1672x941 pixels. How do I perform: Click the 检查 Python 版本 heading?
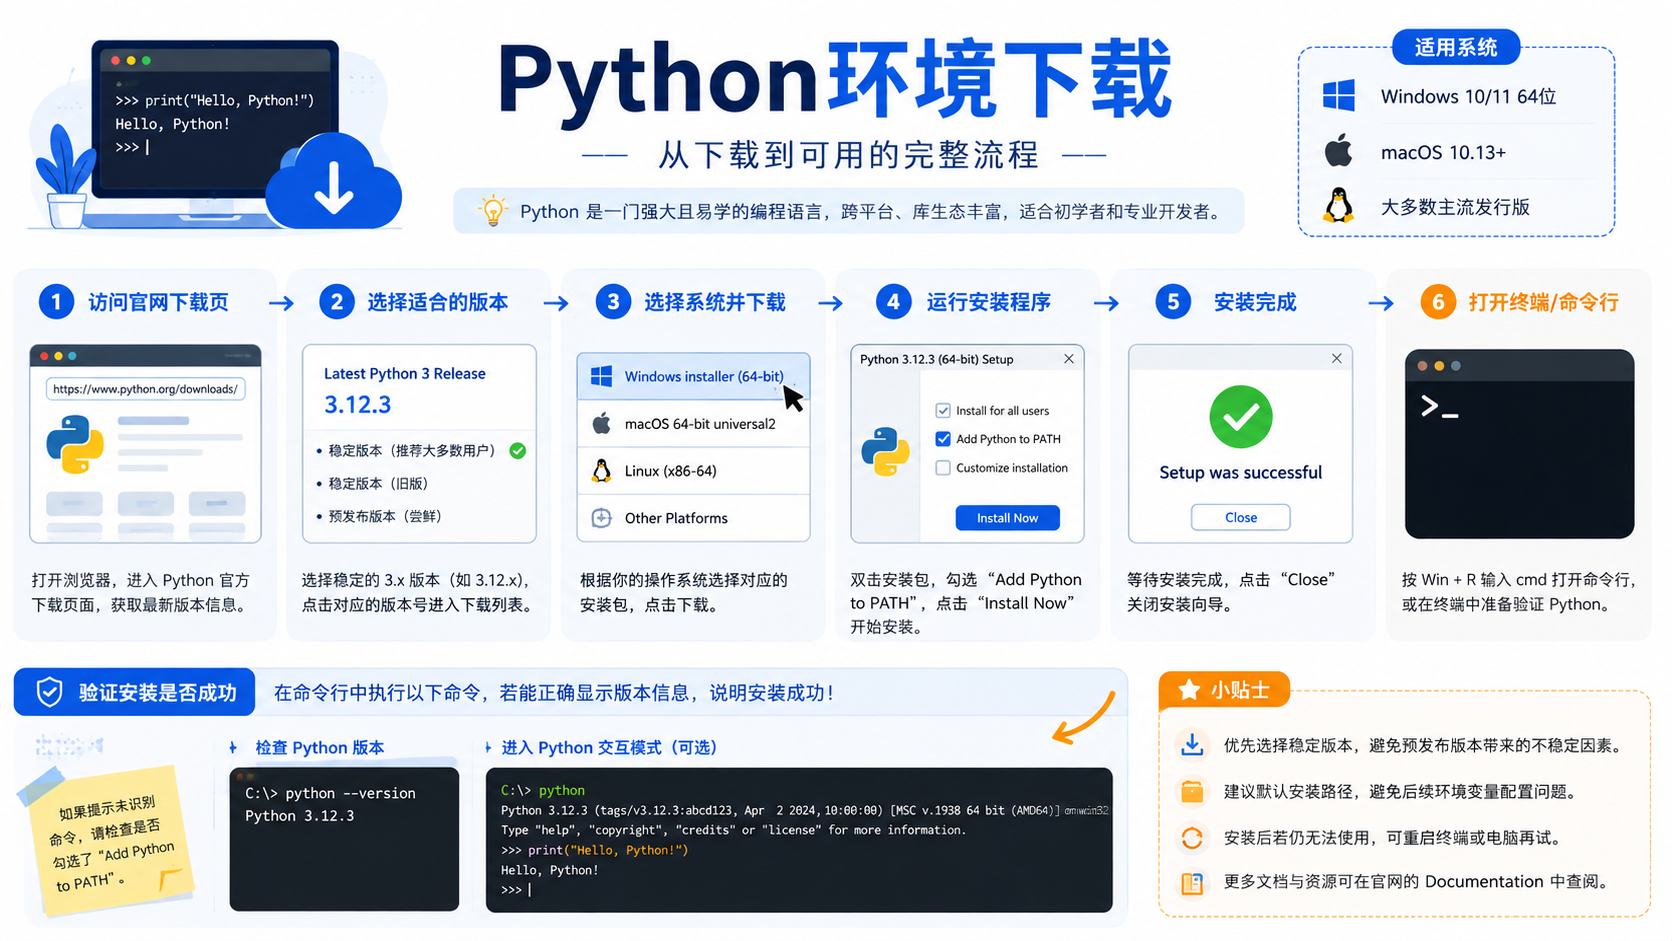(319, 747)
